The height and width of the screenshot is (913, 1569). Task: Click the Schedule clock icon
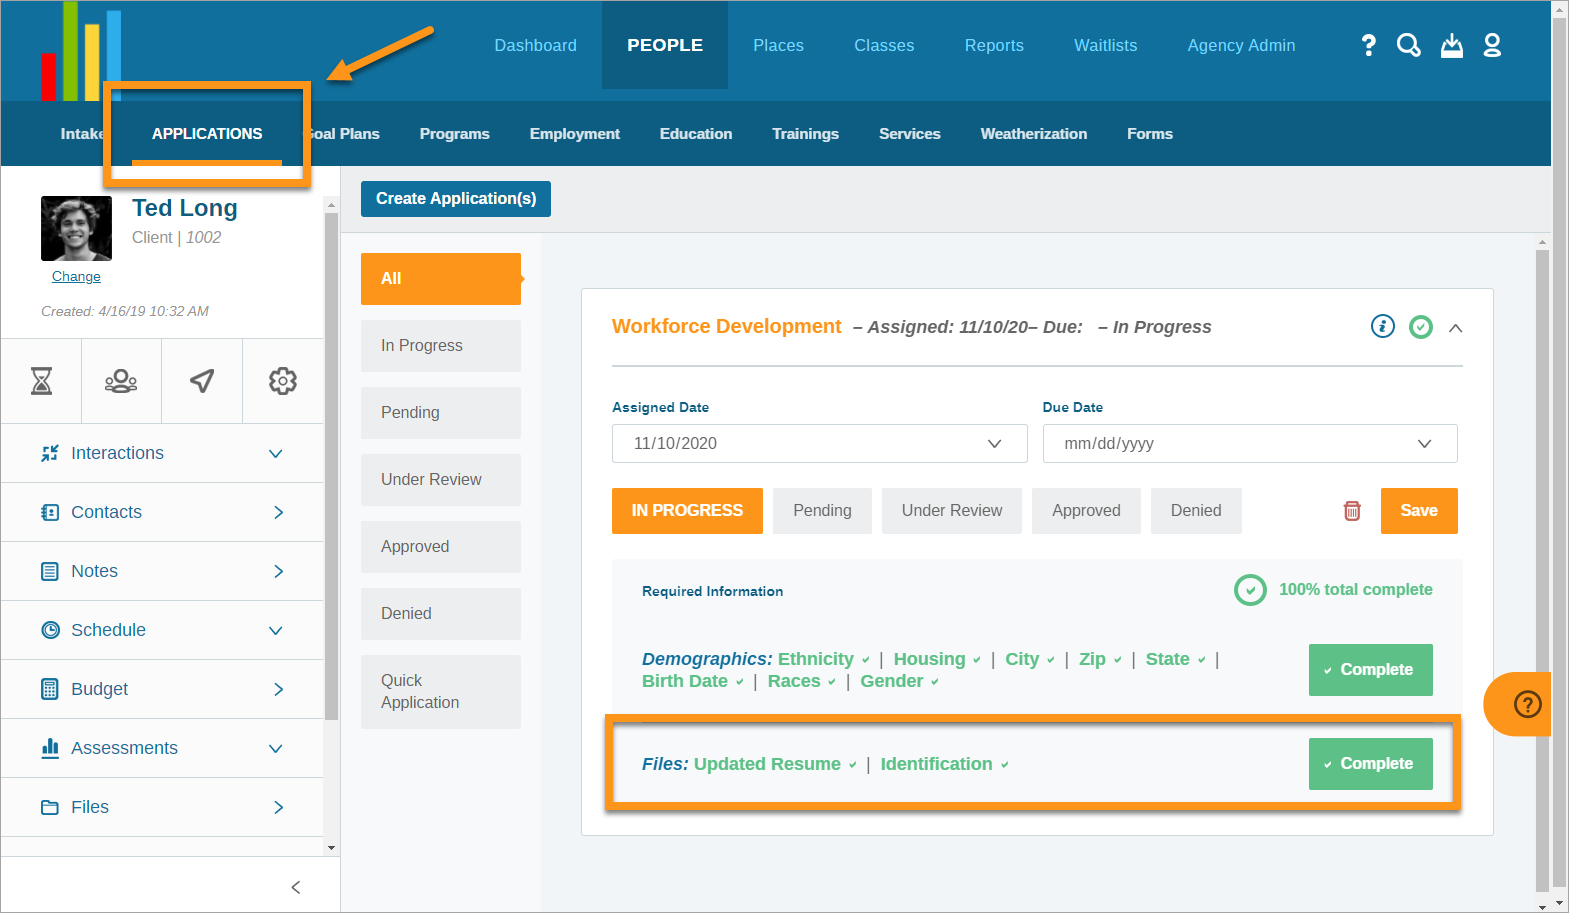tap(50, 630)
